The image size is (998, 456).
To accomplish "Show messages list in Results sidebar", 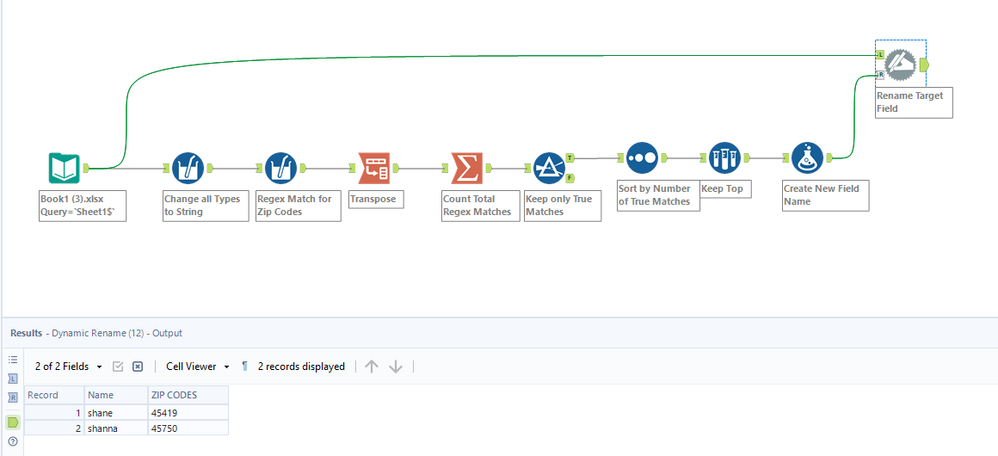I will coord(13,359).
